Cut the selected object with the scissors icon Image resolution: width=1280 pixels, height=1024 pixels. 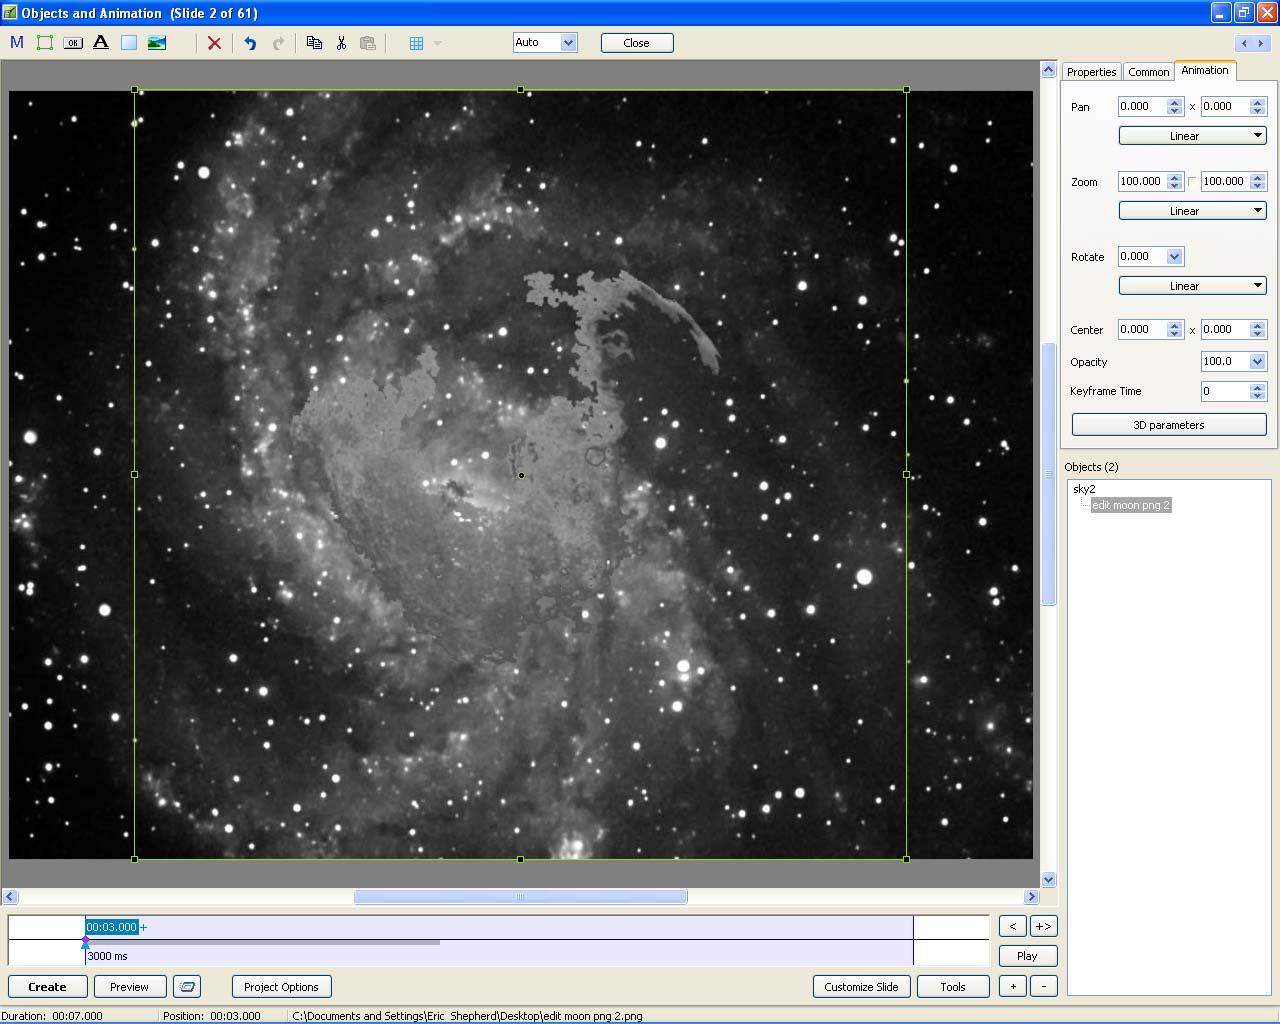341,43
